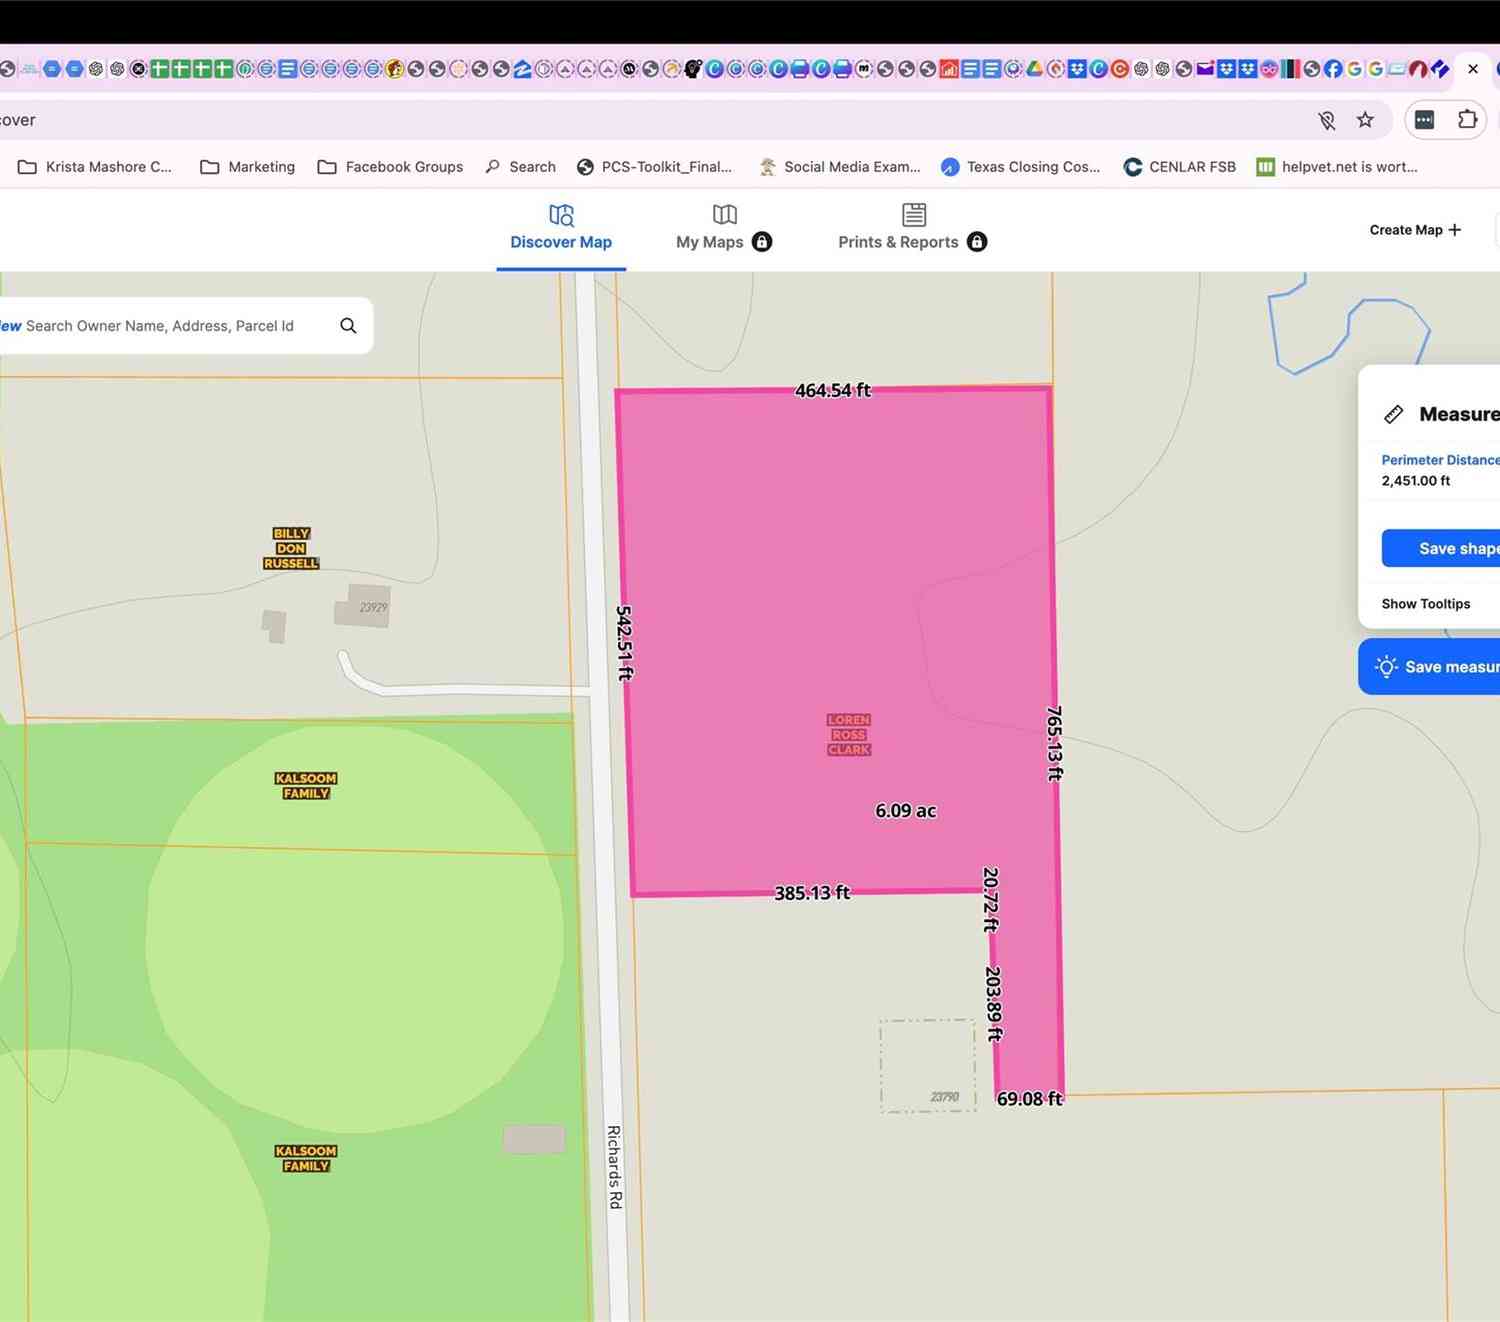This screenshot has width=1500, height=1322.
Task: Switch to the Google Drive browser tab
Action: point(1034,69)
